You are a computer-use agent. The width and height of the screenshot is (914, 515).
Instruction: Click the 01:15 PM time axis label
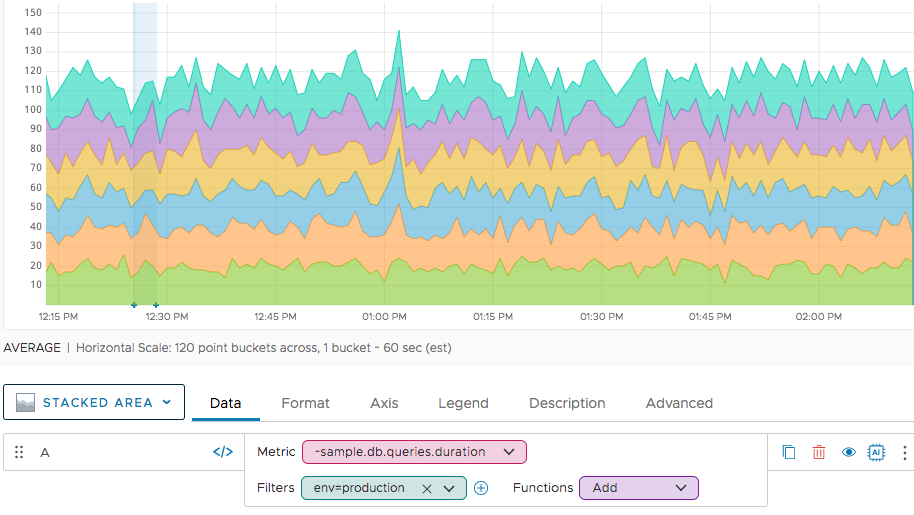pyautogui.click(x=493, y=317)
